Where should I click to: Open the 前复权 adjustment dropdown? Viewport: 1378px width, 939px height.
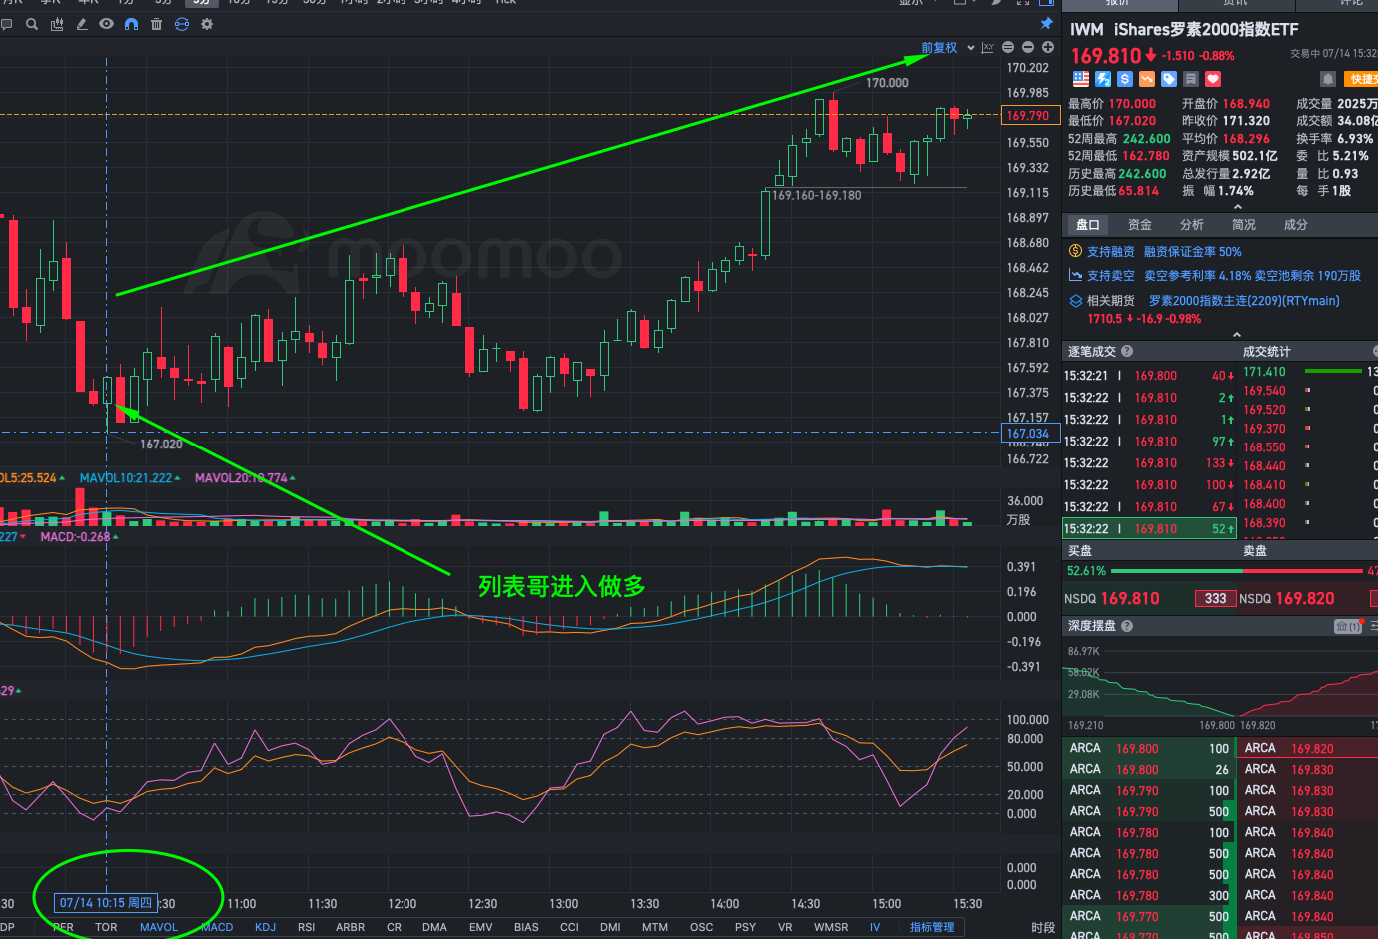tap(947, 48)
